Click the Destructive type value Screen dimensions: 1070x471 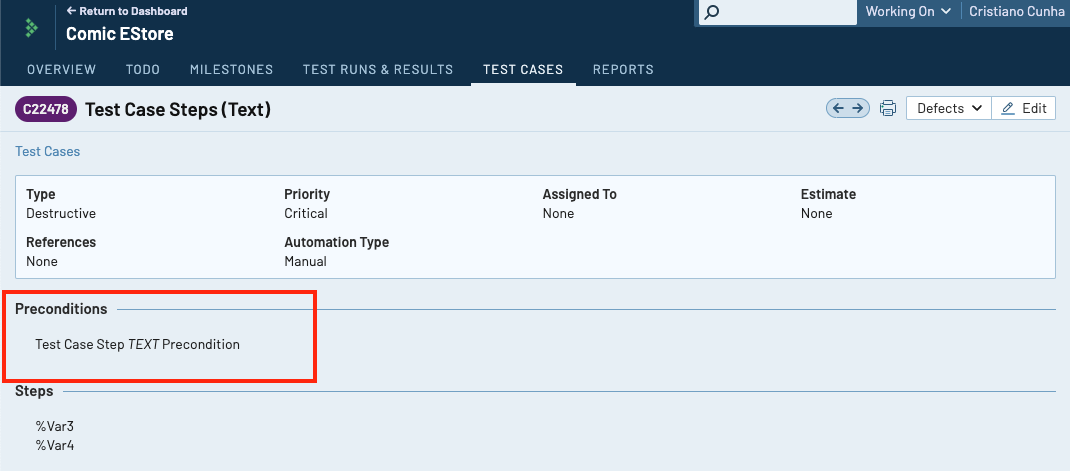click(61, 214)
